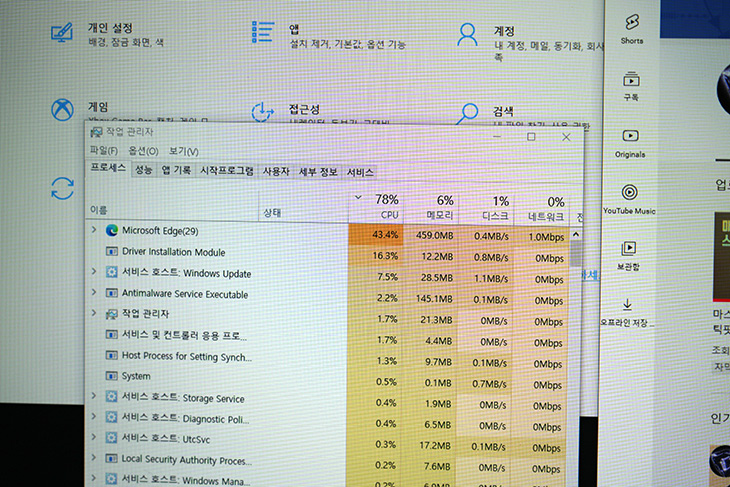Switch to the 세부 정보 tab
This screenshot has height=487, width=730.
tap(318, 172)
